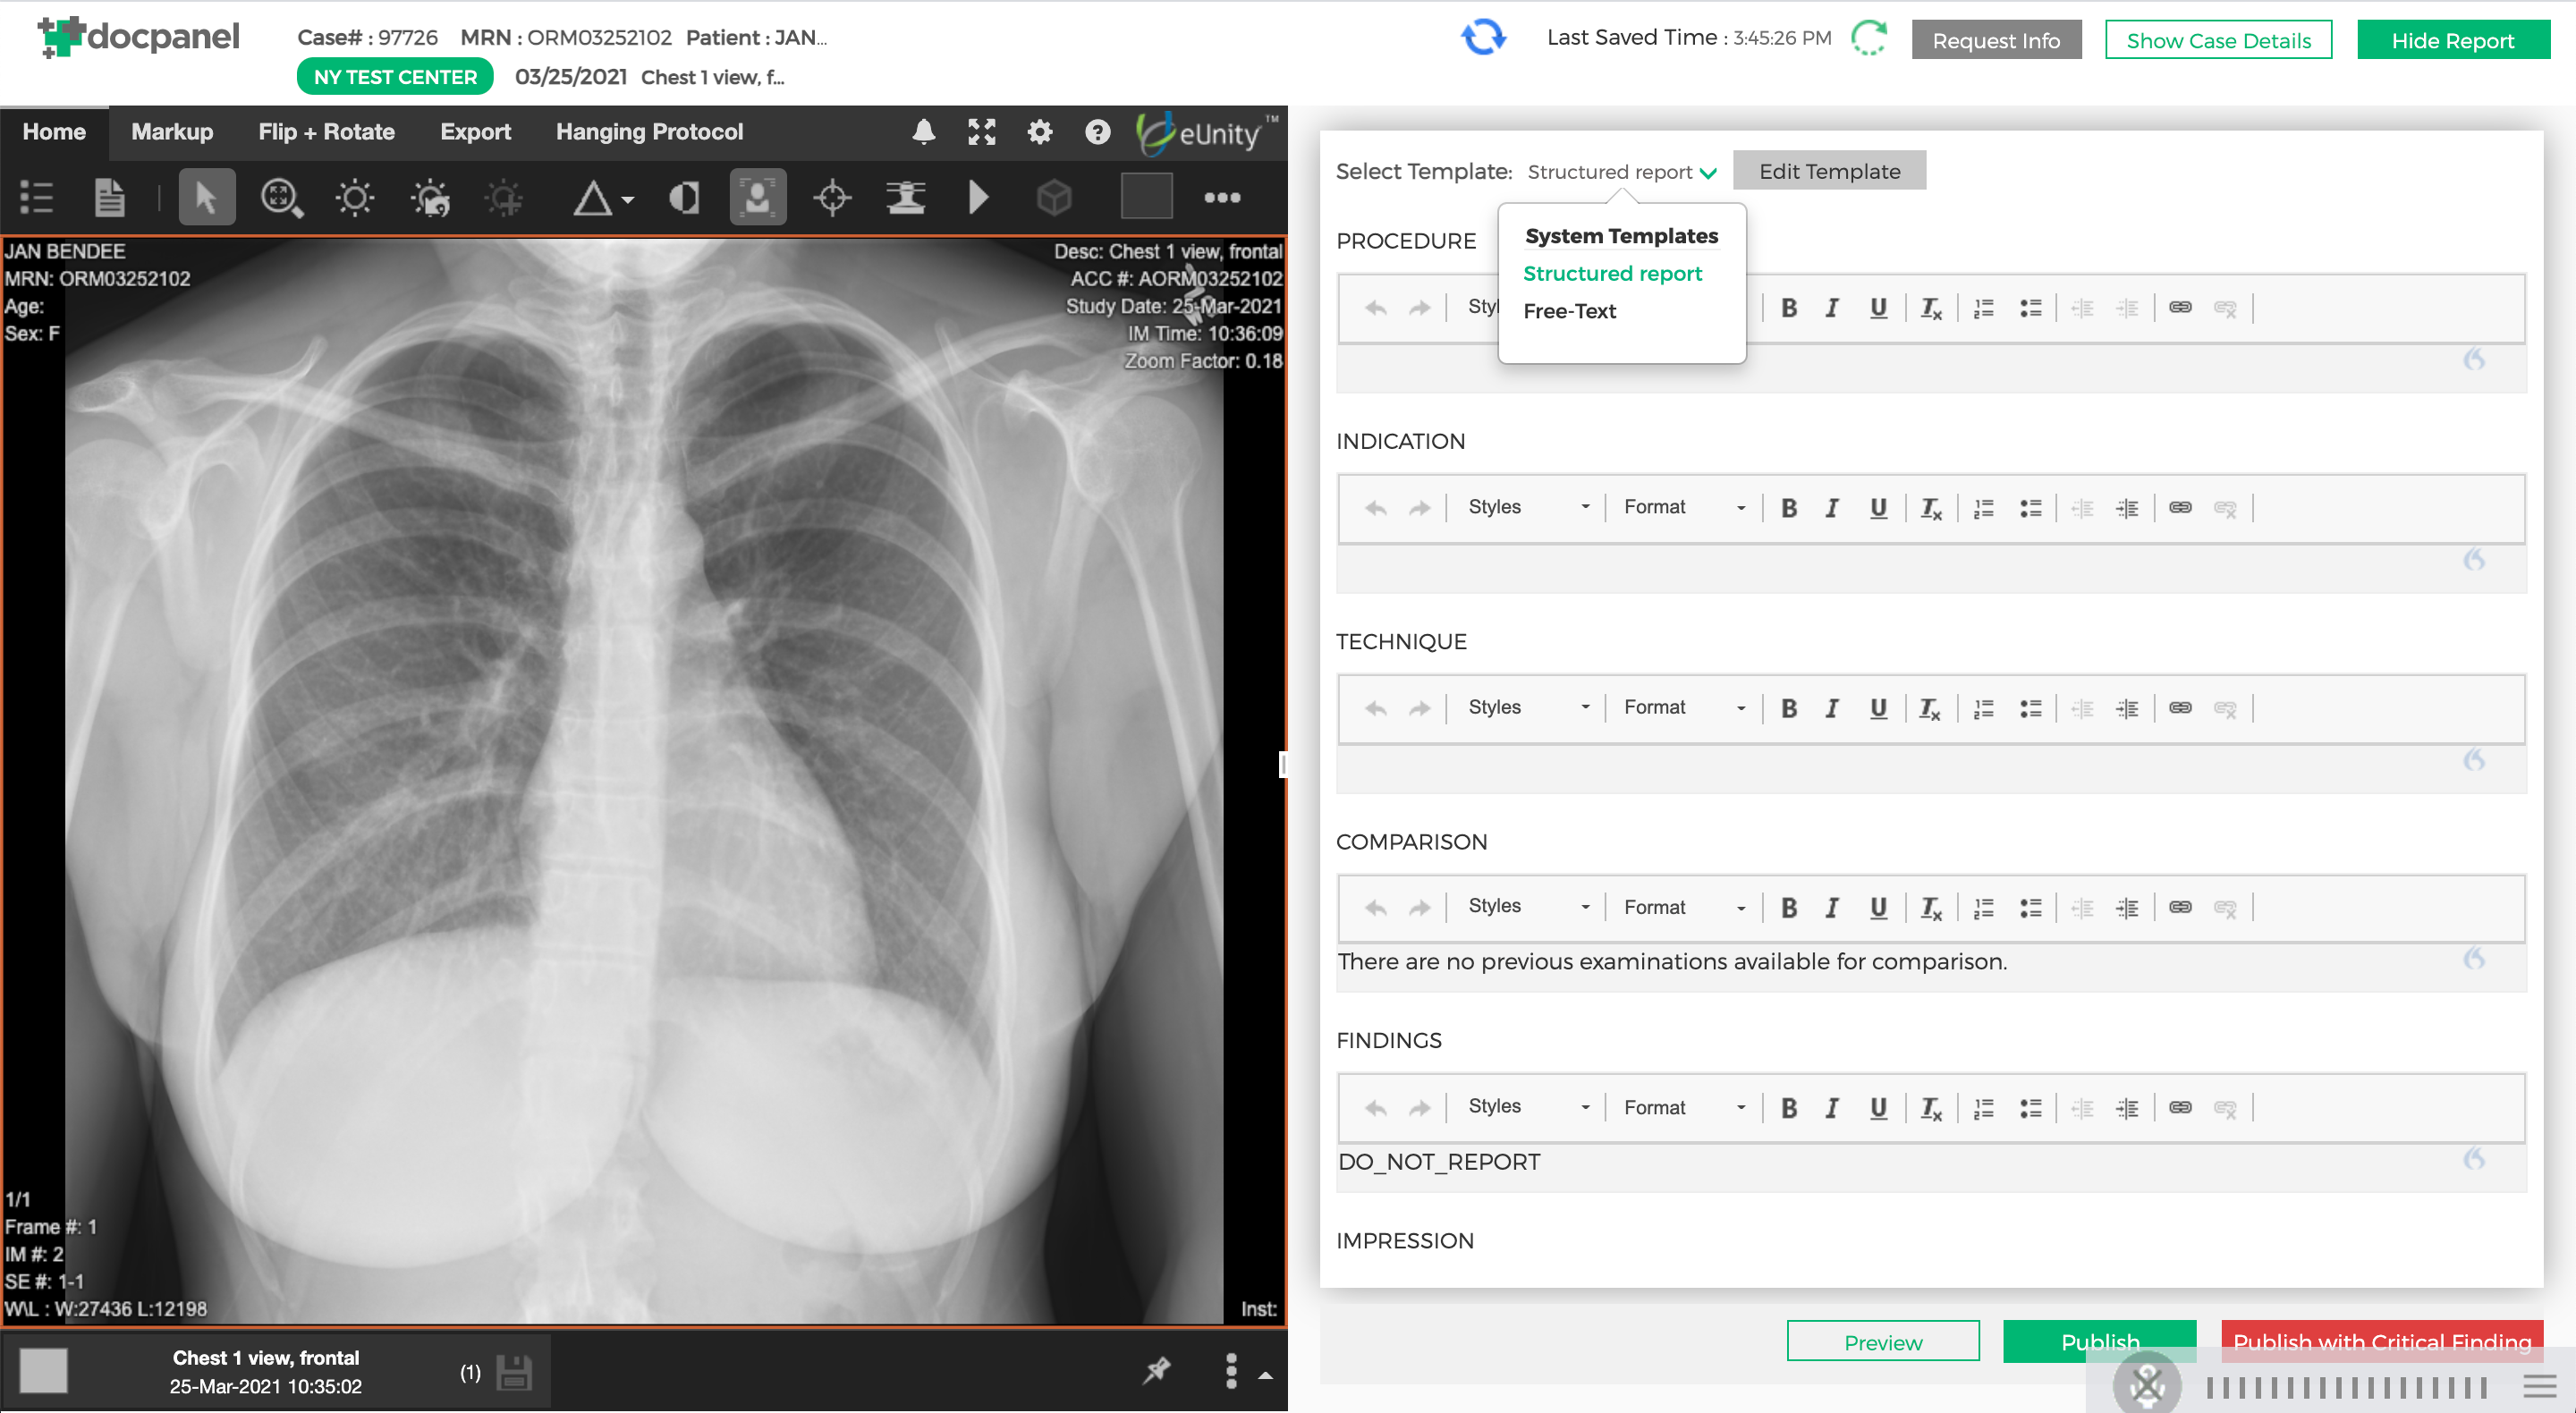Toggle italic in Technique editor
This screenshot has width=2576, height=1413.
pos(1832,709)
